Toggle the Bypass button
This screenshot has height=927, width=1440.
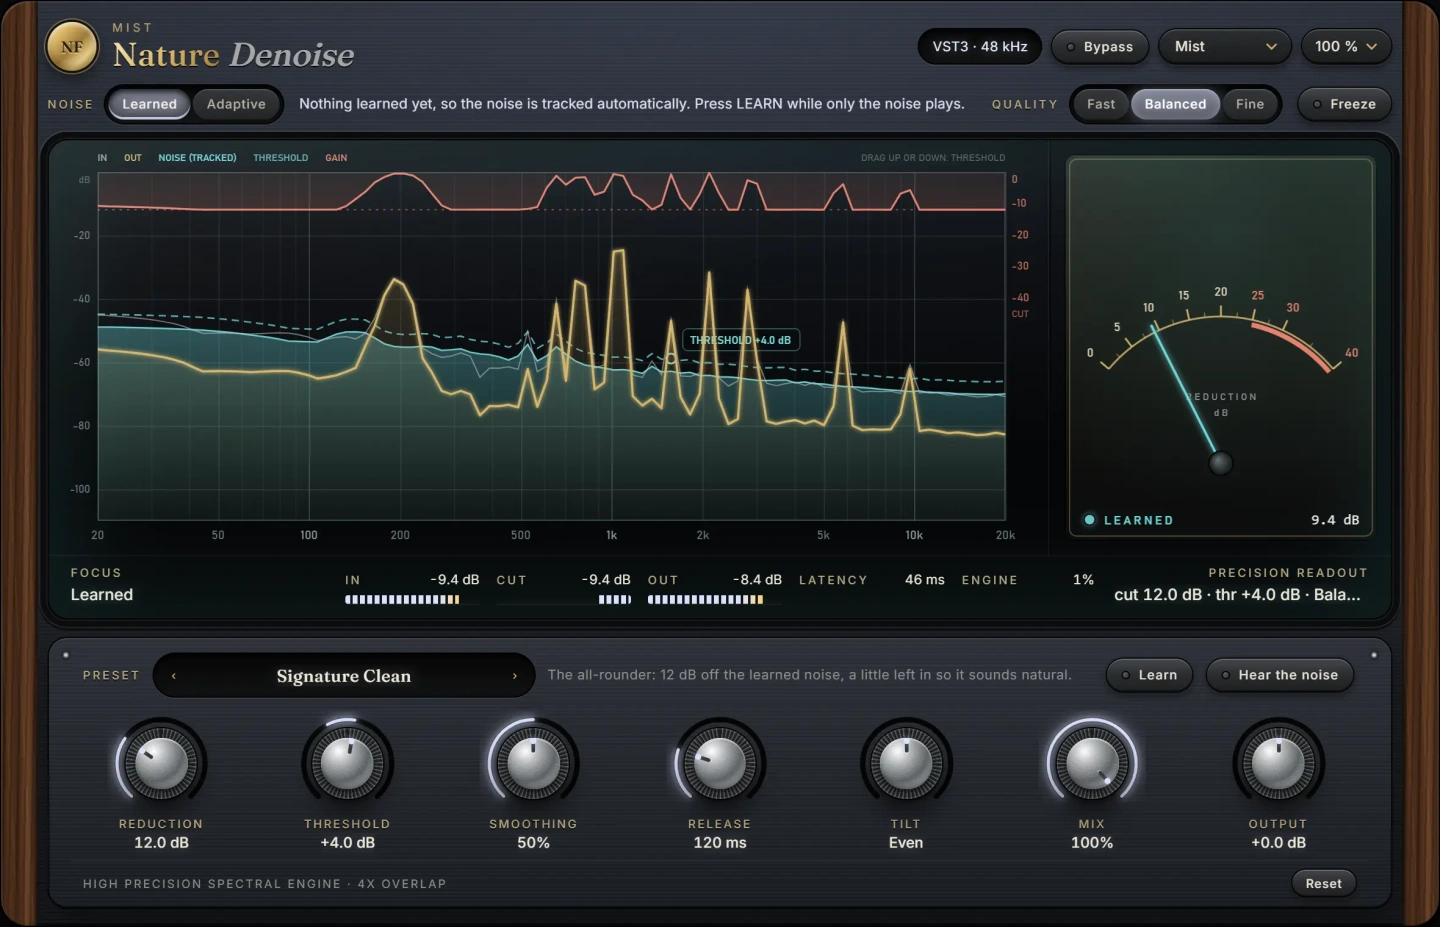[1100, 47]
